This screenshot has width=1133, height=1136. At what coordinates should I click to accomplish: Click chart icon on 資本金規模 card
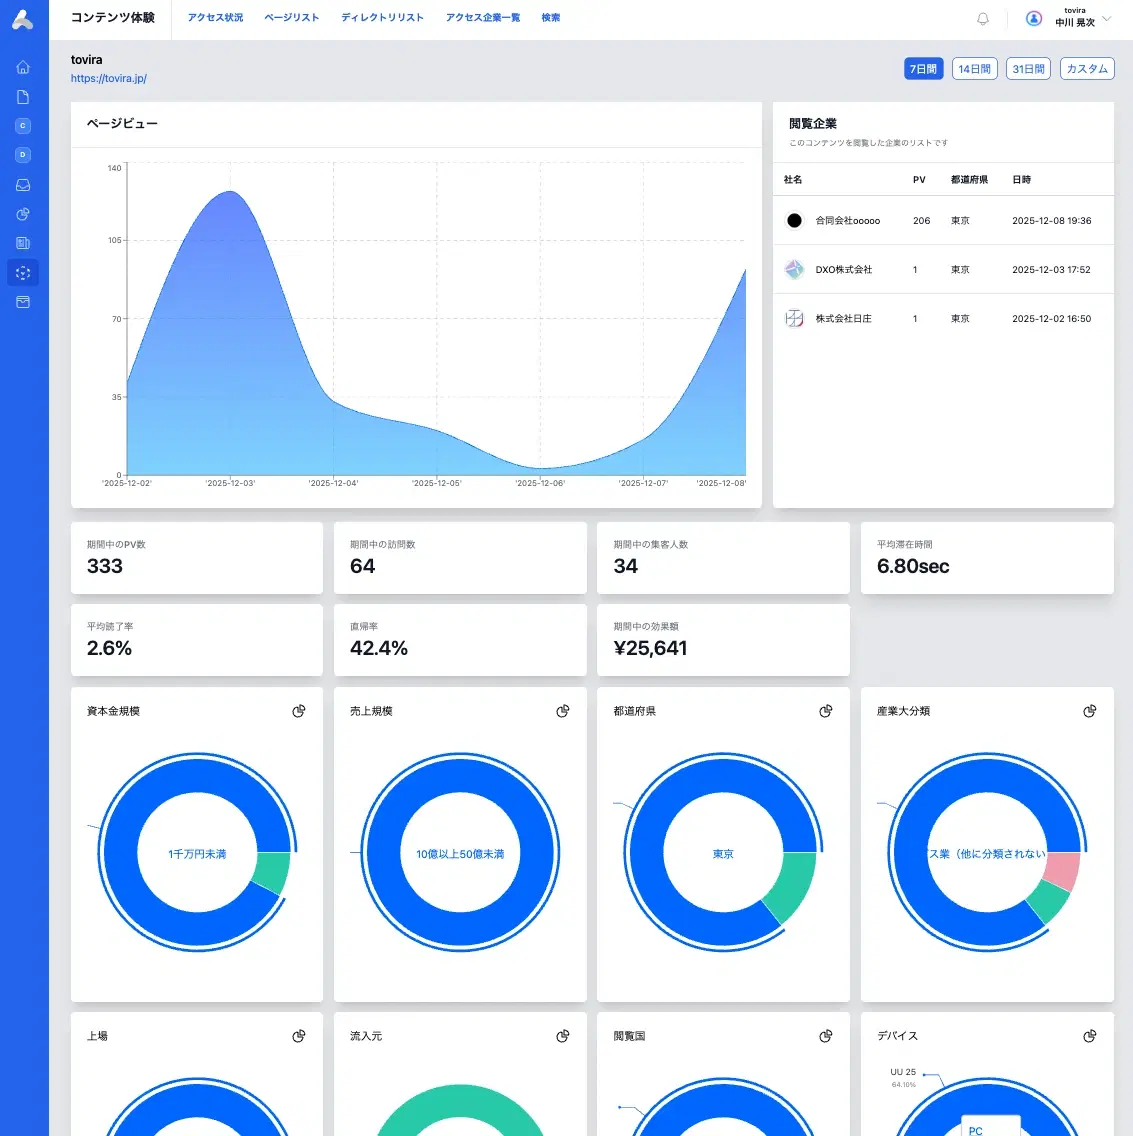pyautogui.click(x=298, y=711)
